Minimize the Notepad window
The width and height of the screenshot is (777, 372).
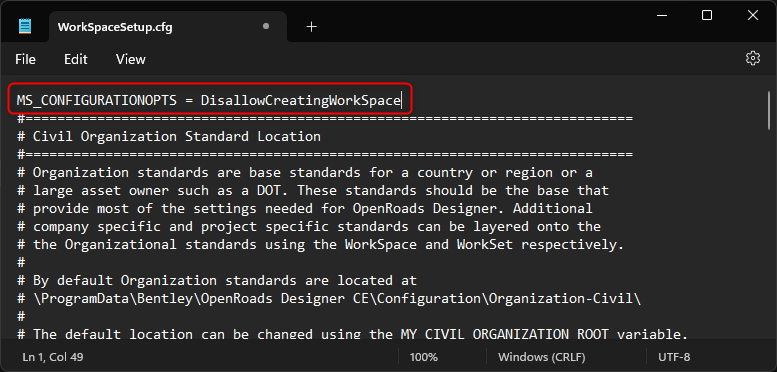(x=662, y=15)
